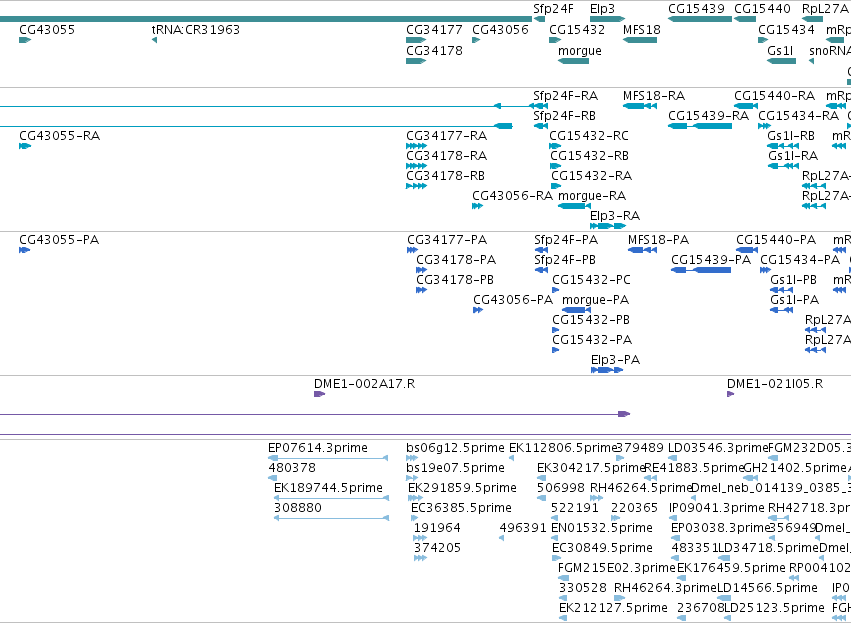Image resolution: width=851 pixels, height=623 pixels.
Task: Select the CG34177-RA transcript
Action: coord(447,136)
